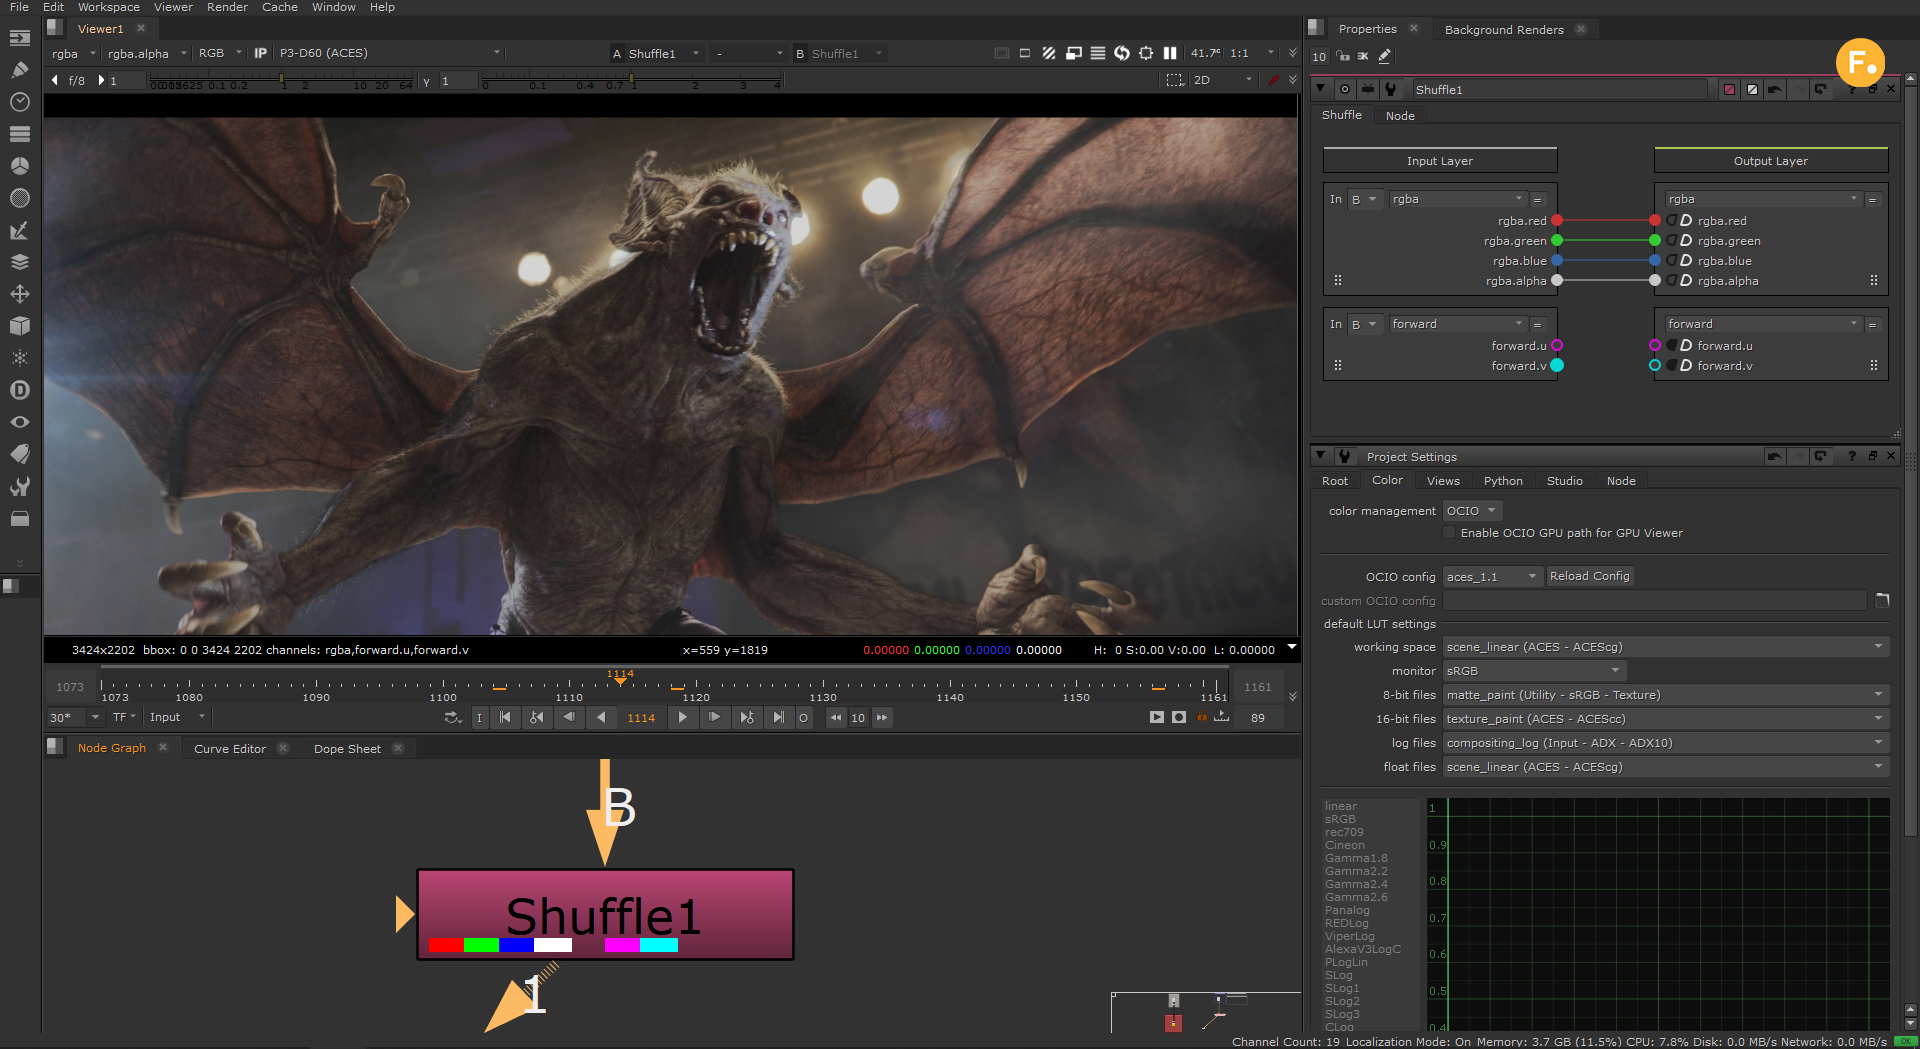
Task: Open the P3-D60 (ACES) viewer display dropdown
Action: 388,53
